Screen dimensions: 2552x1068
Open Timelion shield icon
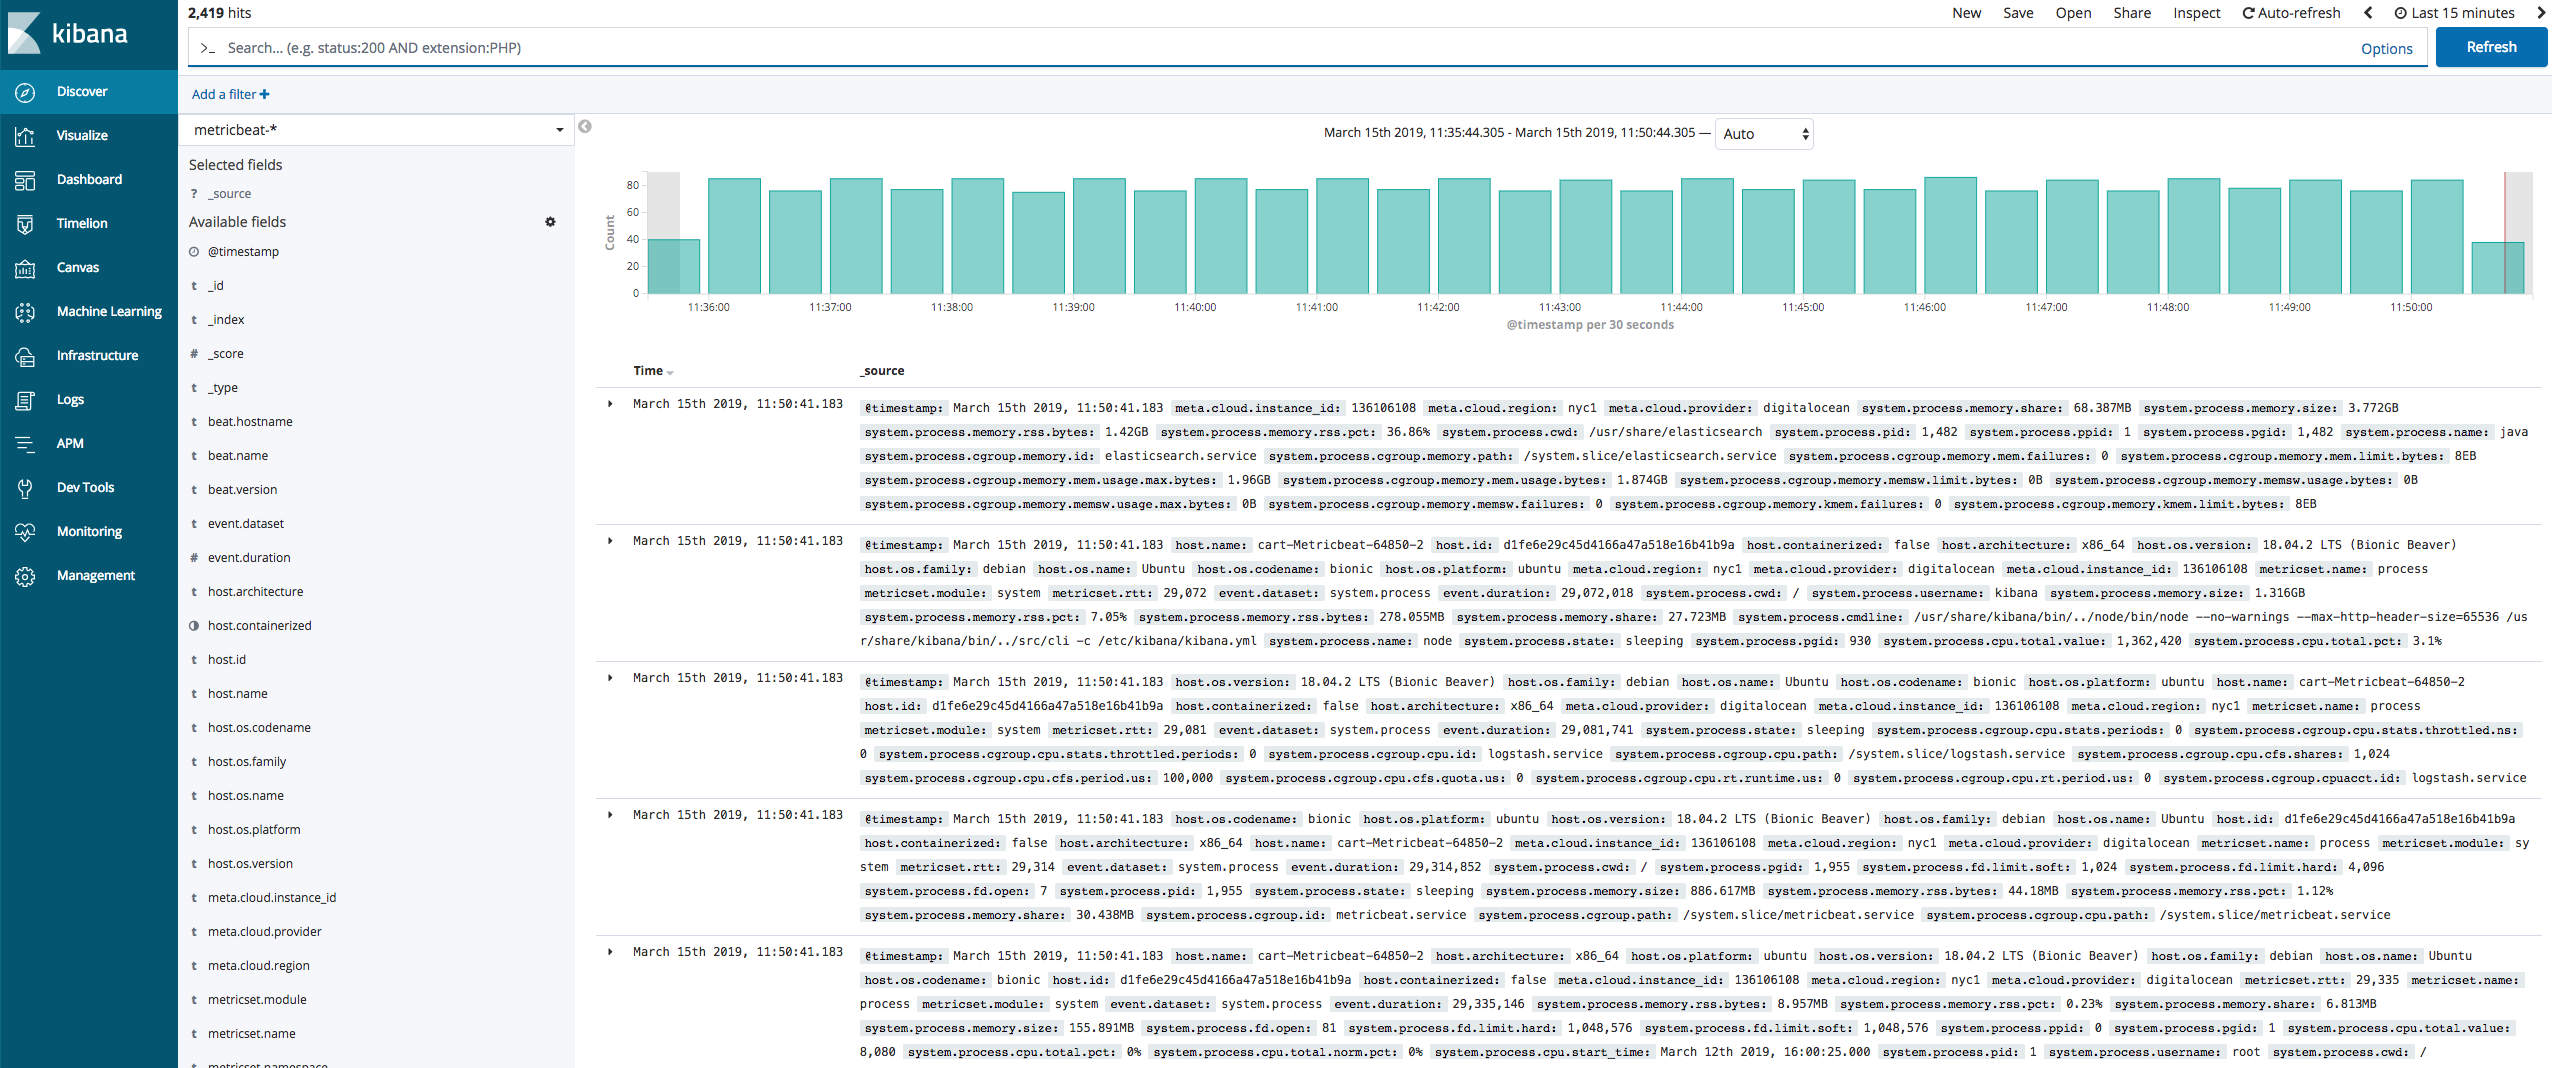[25, 224]
